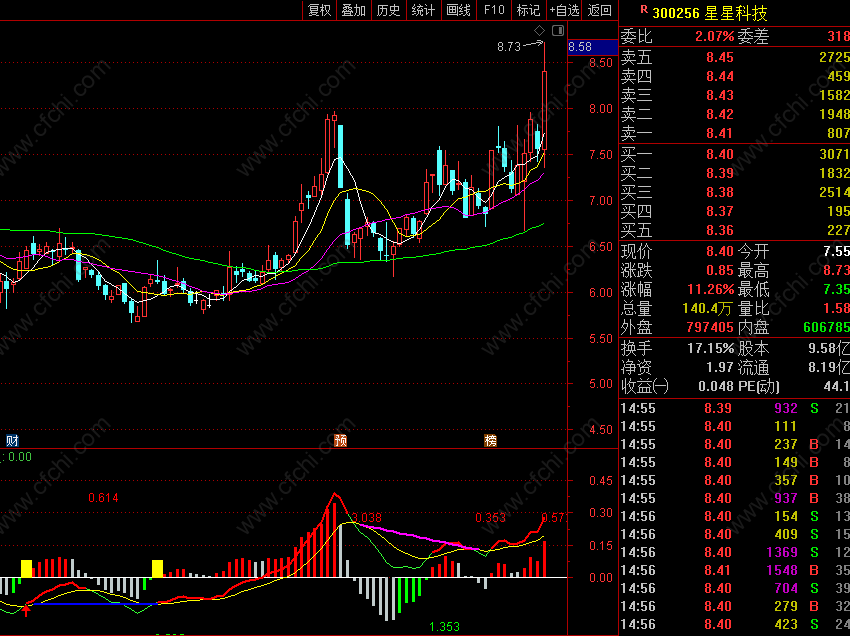This screenshot has width=850, height=636.
Task: Click the 涨幅 value 11.26%
Action: point(711,290)
